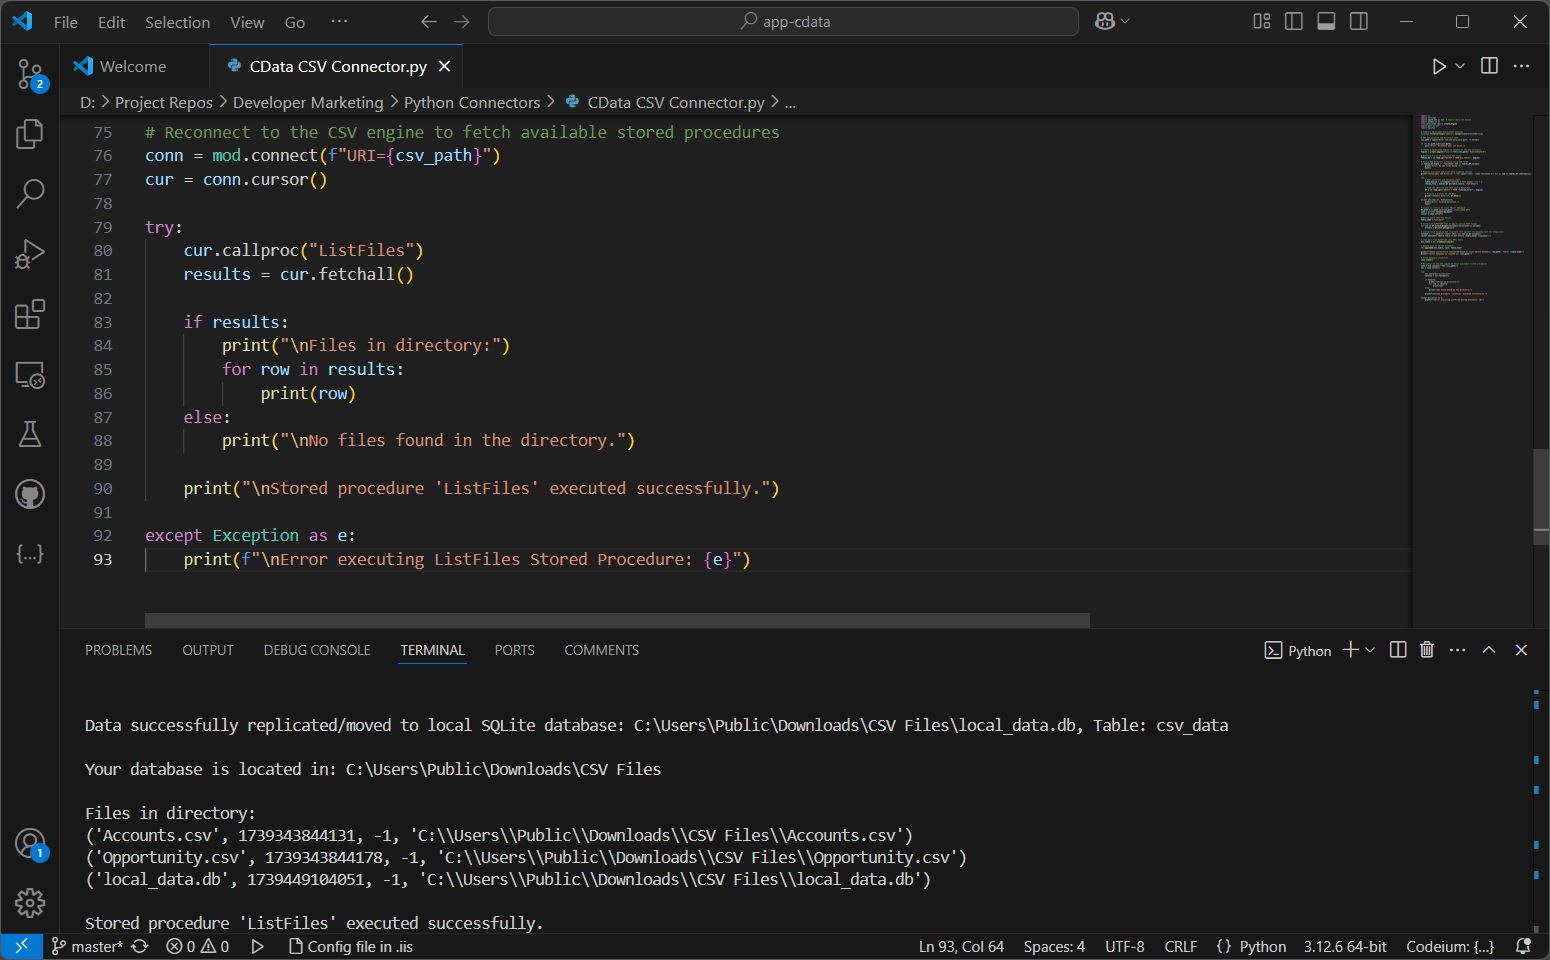Viewport: 1550px width, 960px height.
Task: Open the Run and Debug view
Action: [x=30, y=254]
